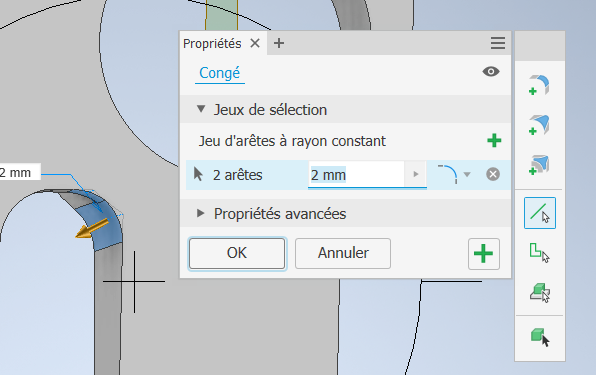Add a new panel tab with plus
Screen dimensions: 596x375
tap(279, 43)
